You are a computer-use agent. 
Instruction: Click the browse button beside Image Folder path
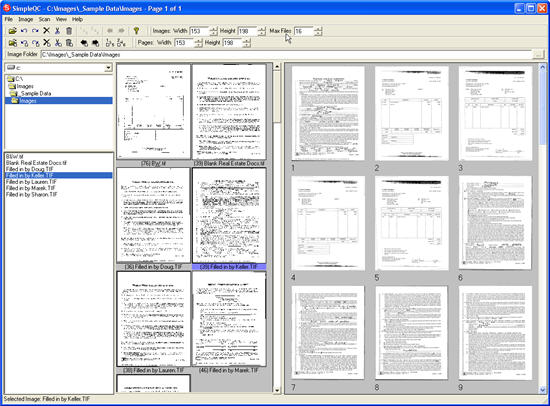click(538, 54)
